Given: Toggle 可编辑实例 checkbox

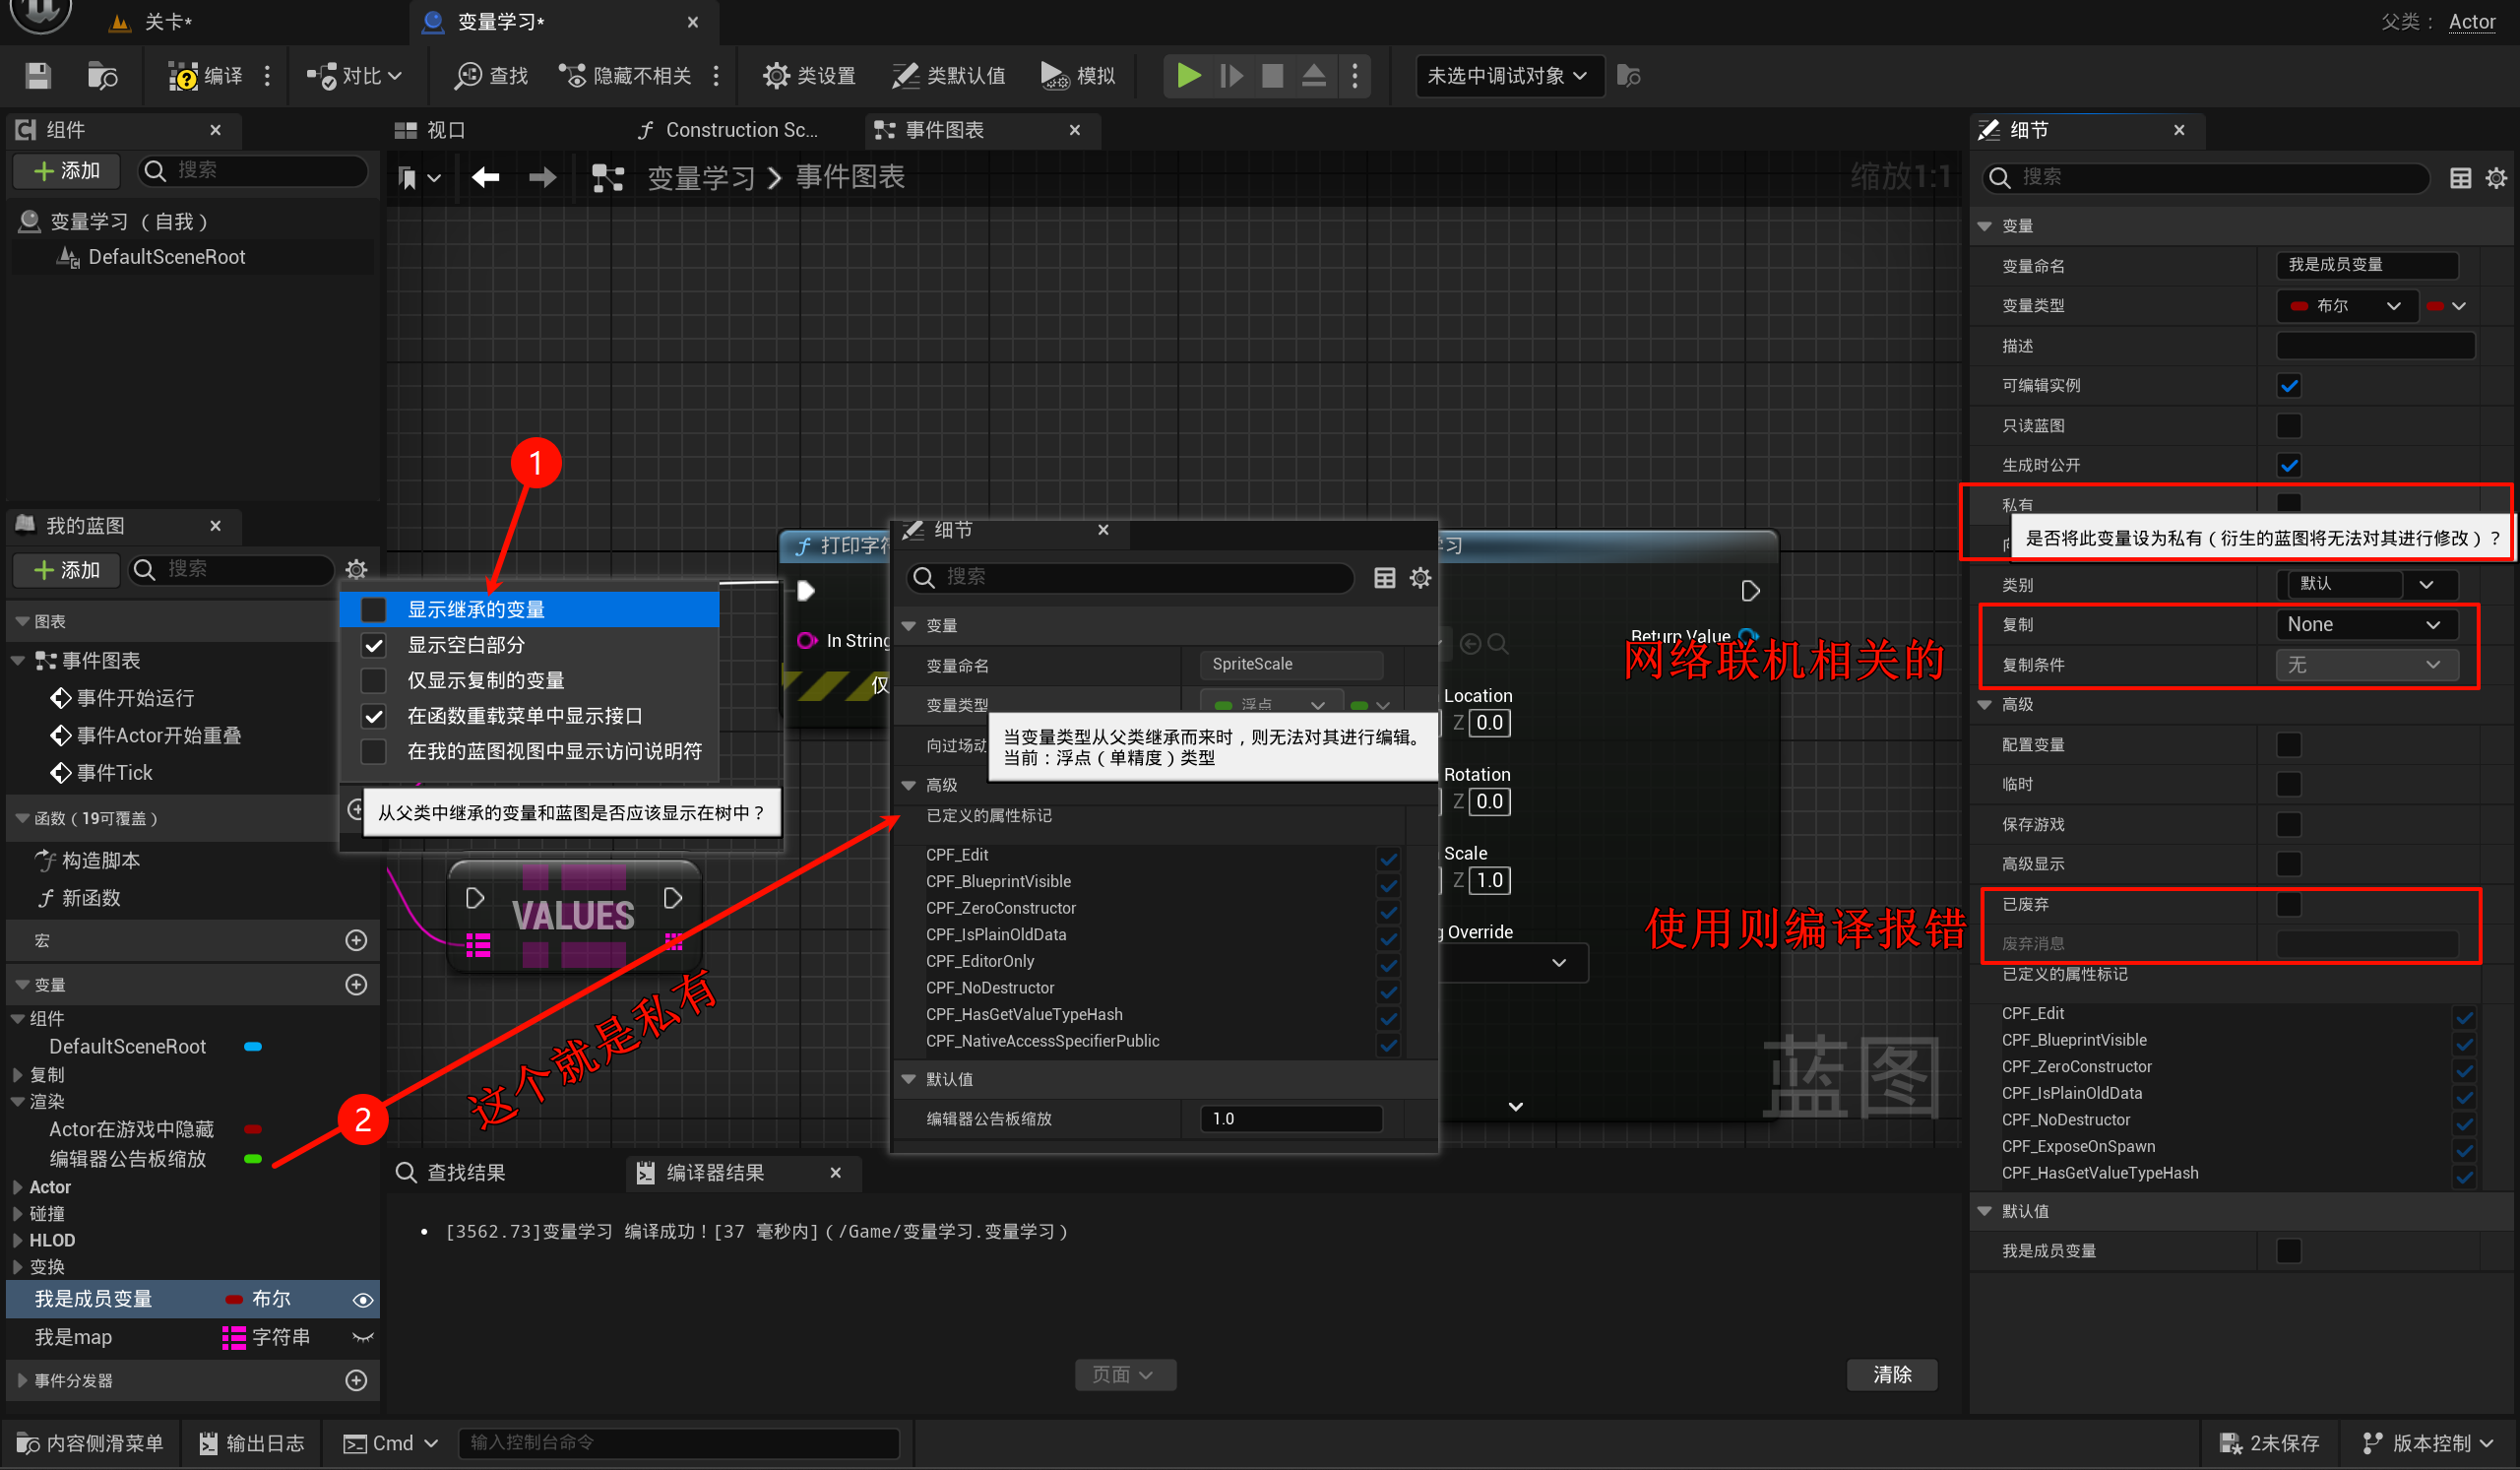Looking at the screenshot, I should coord(2288,386).
